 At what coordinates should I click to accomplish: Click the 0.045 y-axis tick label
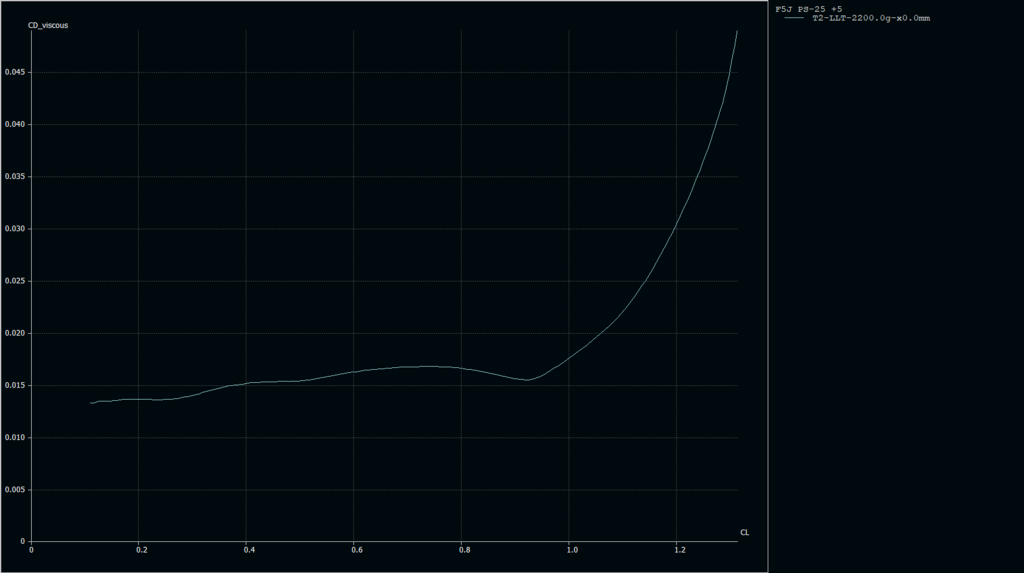coord(16,72)
